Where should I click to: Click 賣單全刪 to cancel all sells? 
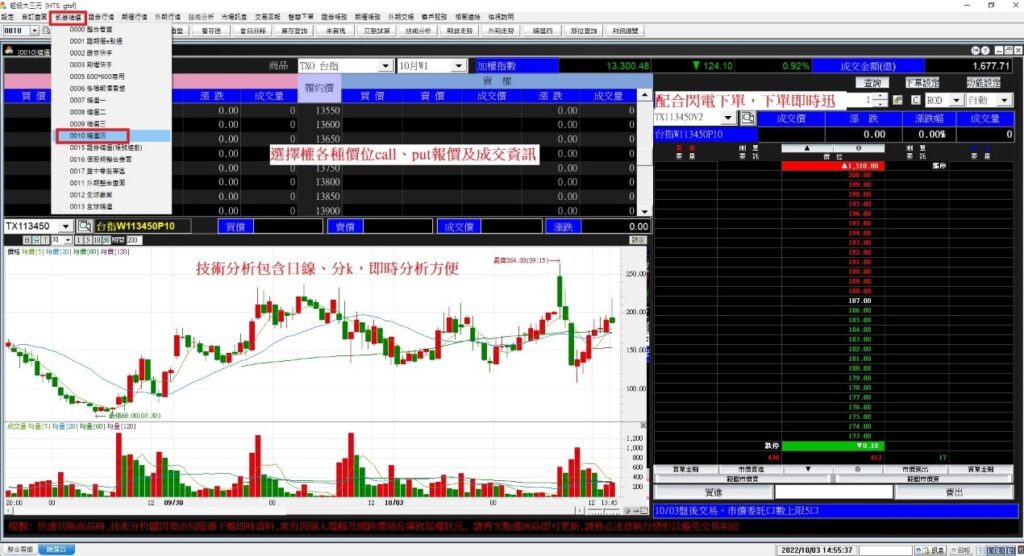coord(981,469)
